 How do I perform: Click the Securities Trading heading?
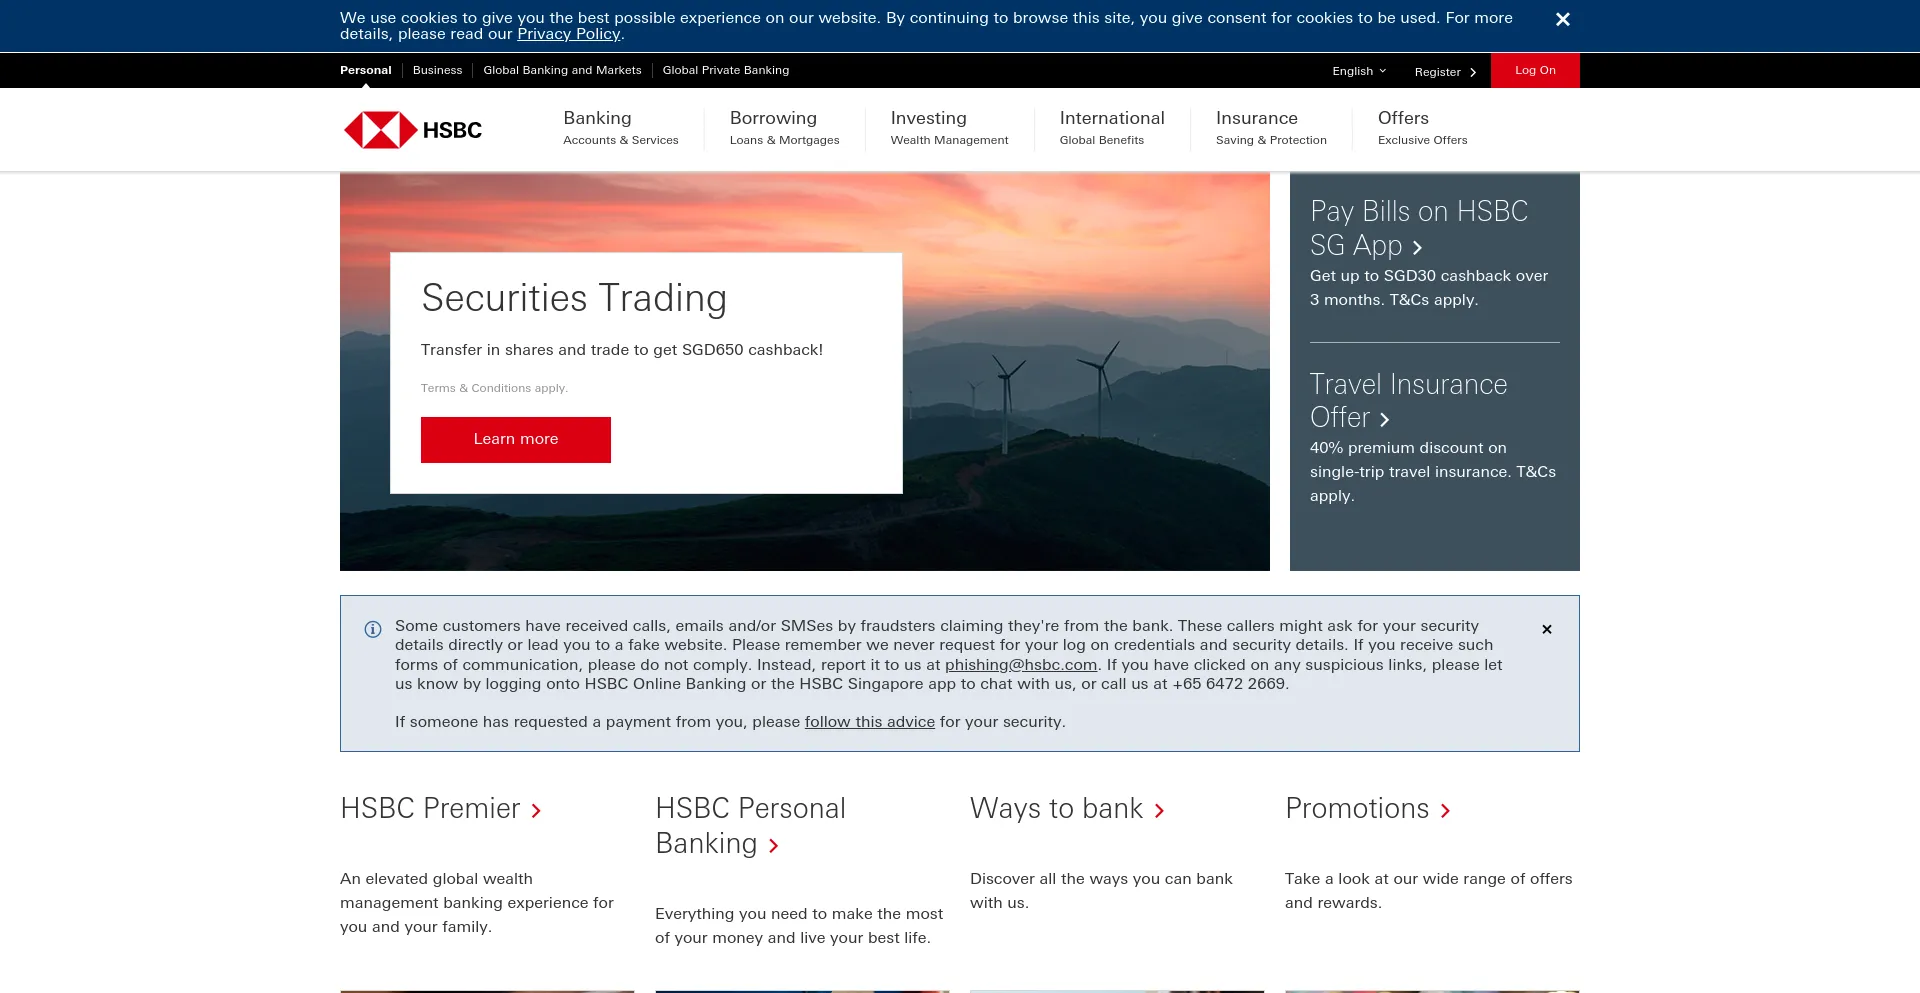pos(574,299)
